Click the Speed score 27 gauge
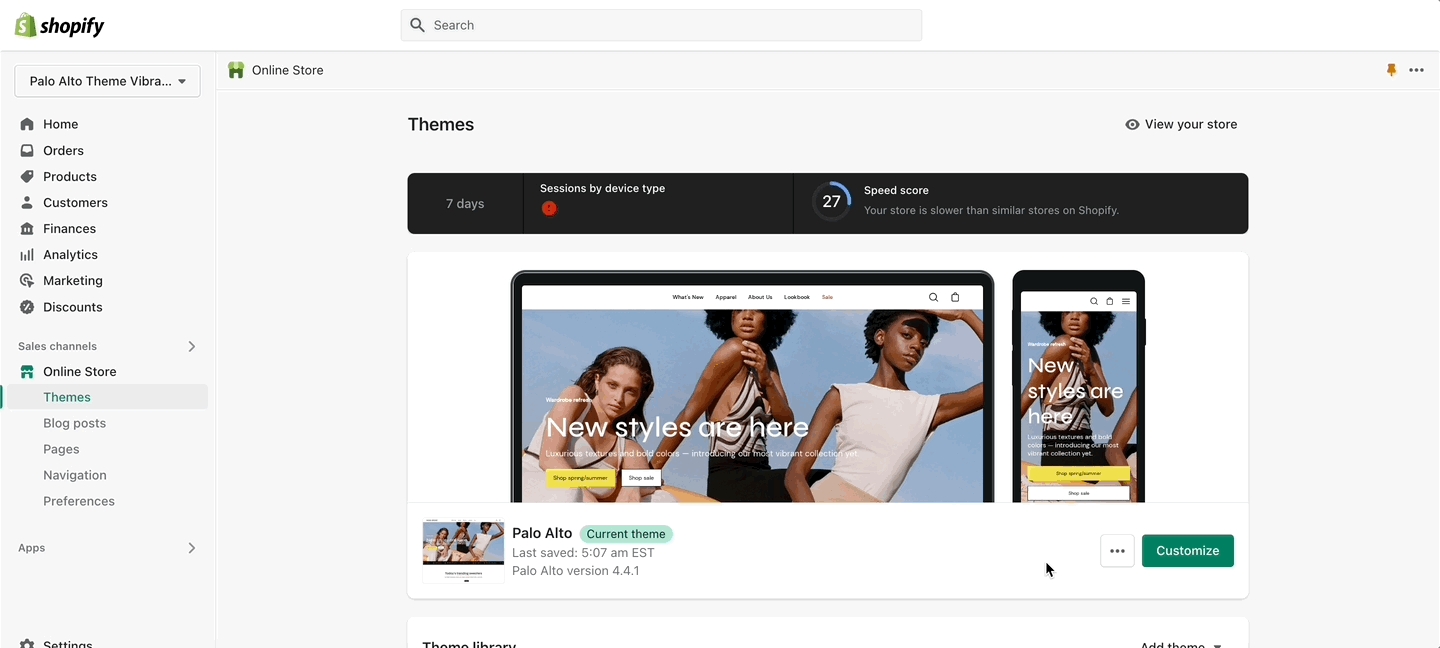Viewport: 1440px width, 648px height. tap(831, 202)
